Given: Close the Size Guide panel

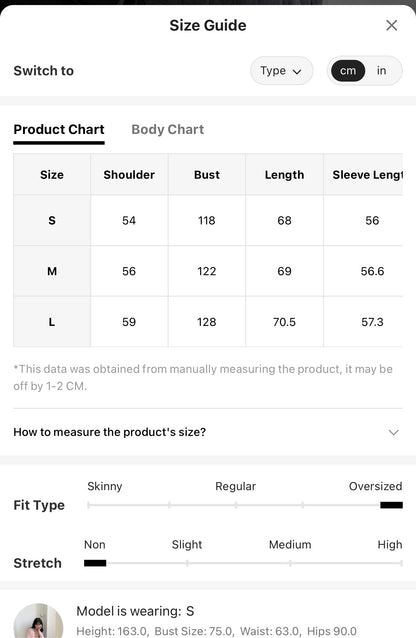Looking at the screenshot, I should [391, 25].
